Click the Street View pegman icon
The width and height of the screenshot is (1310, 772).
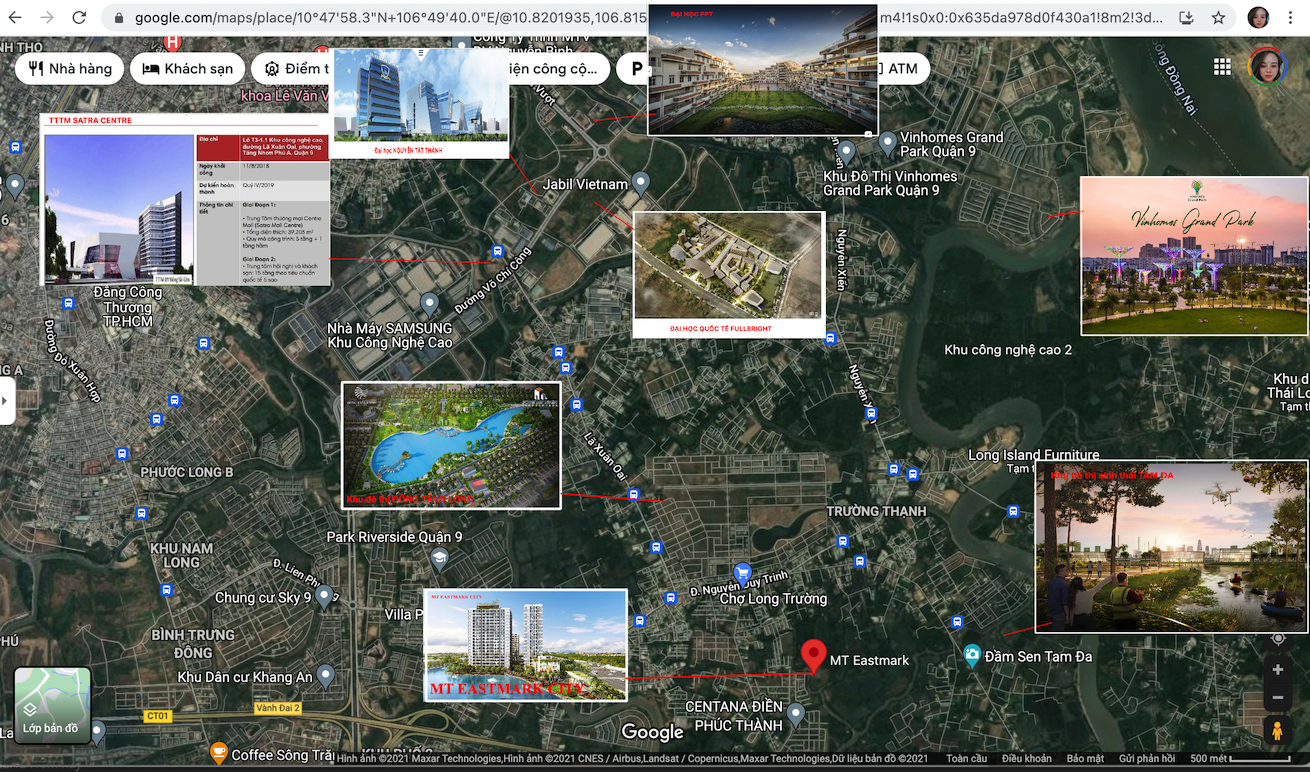click(1277, 731)
